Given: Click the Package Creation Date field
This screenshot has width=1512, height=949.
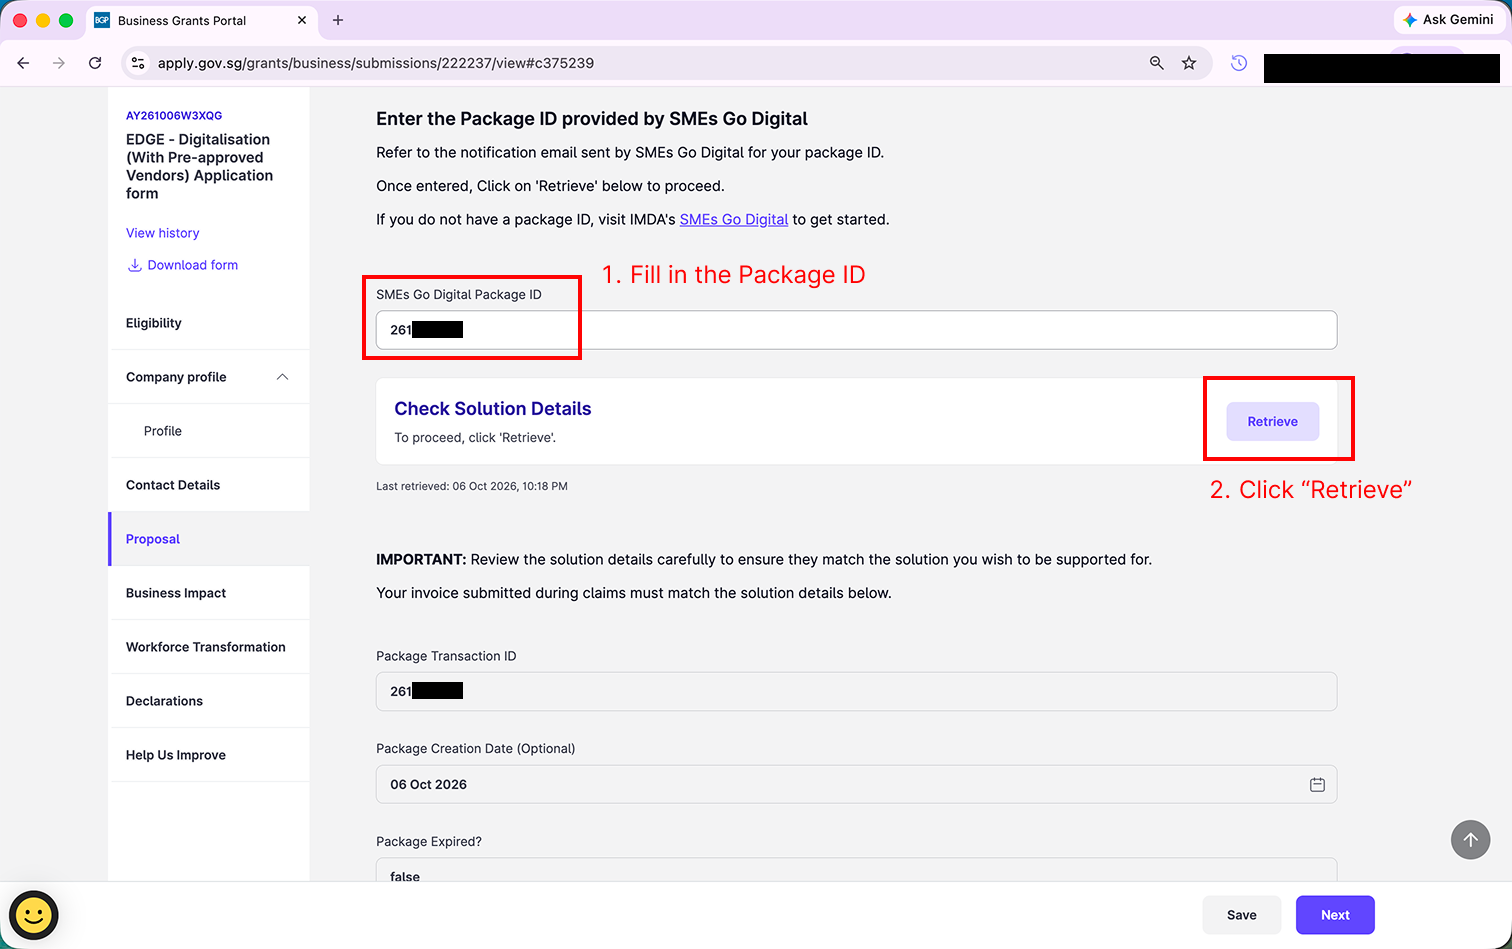Looking at the screenshot, I should [856, 784].
